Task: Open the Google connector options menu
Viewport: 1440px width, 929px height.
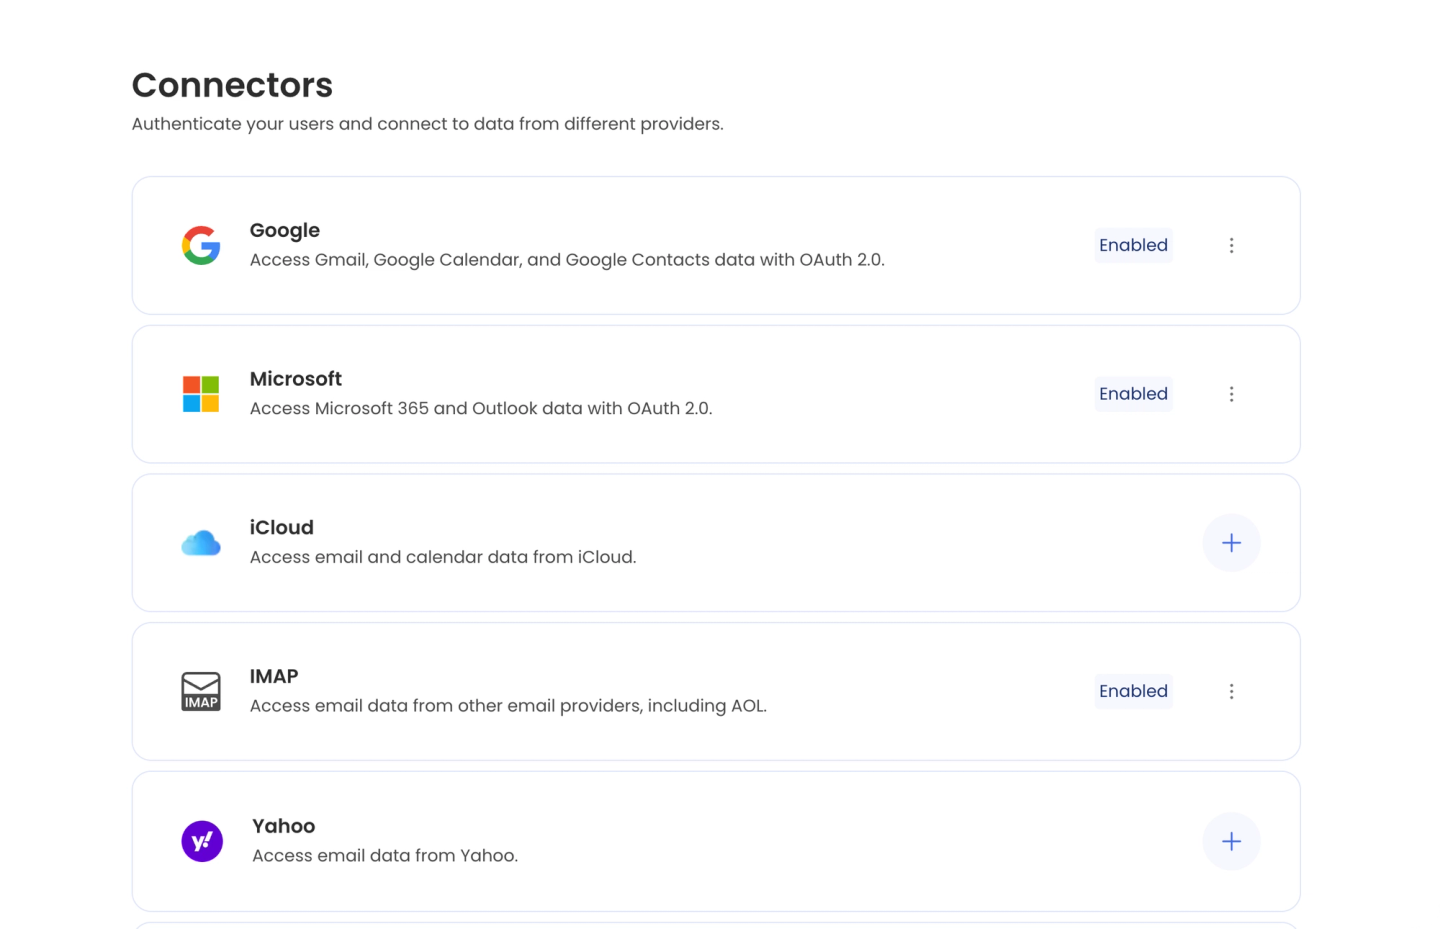Action: [1231, 245]
